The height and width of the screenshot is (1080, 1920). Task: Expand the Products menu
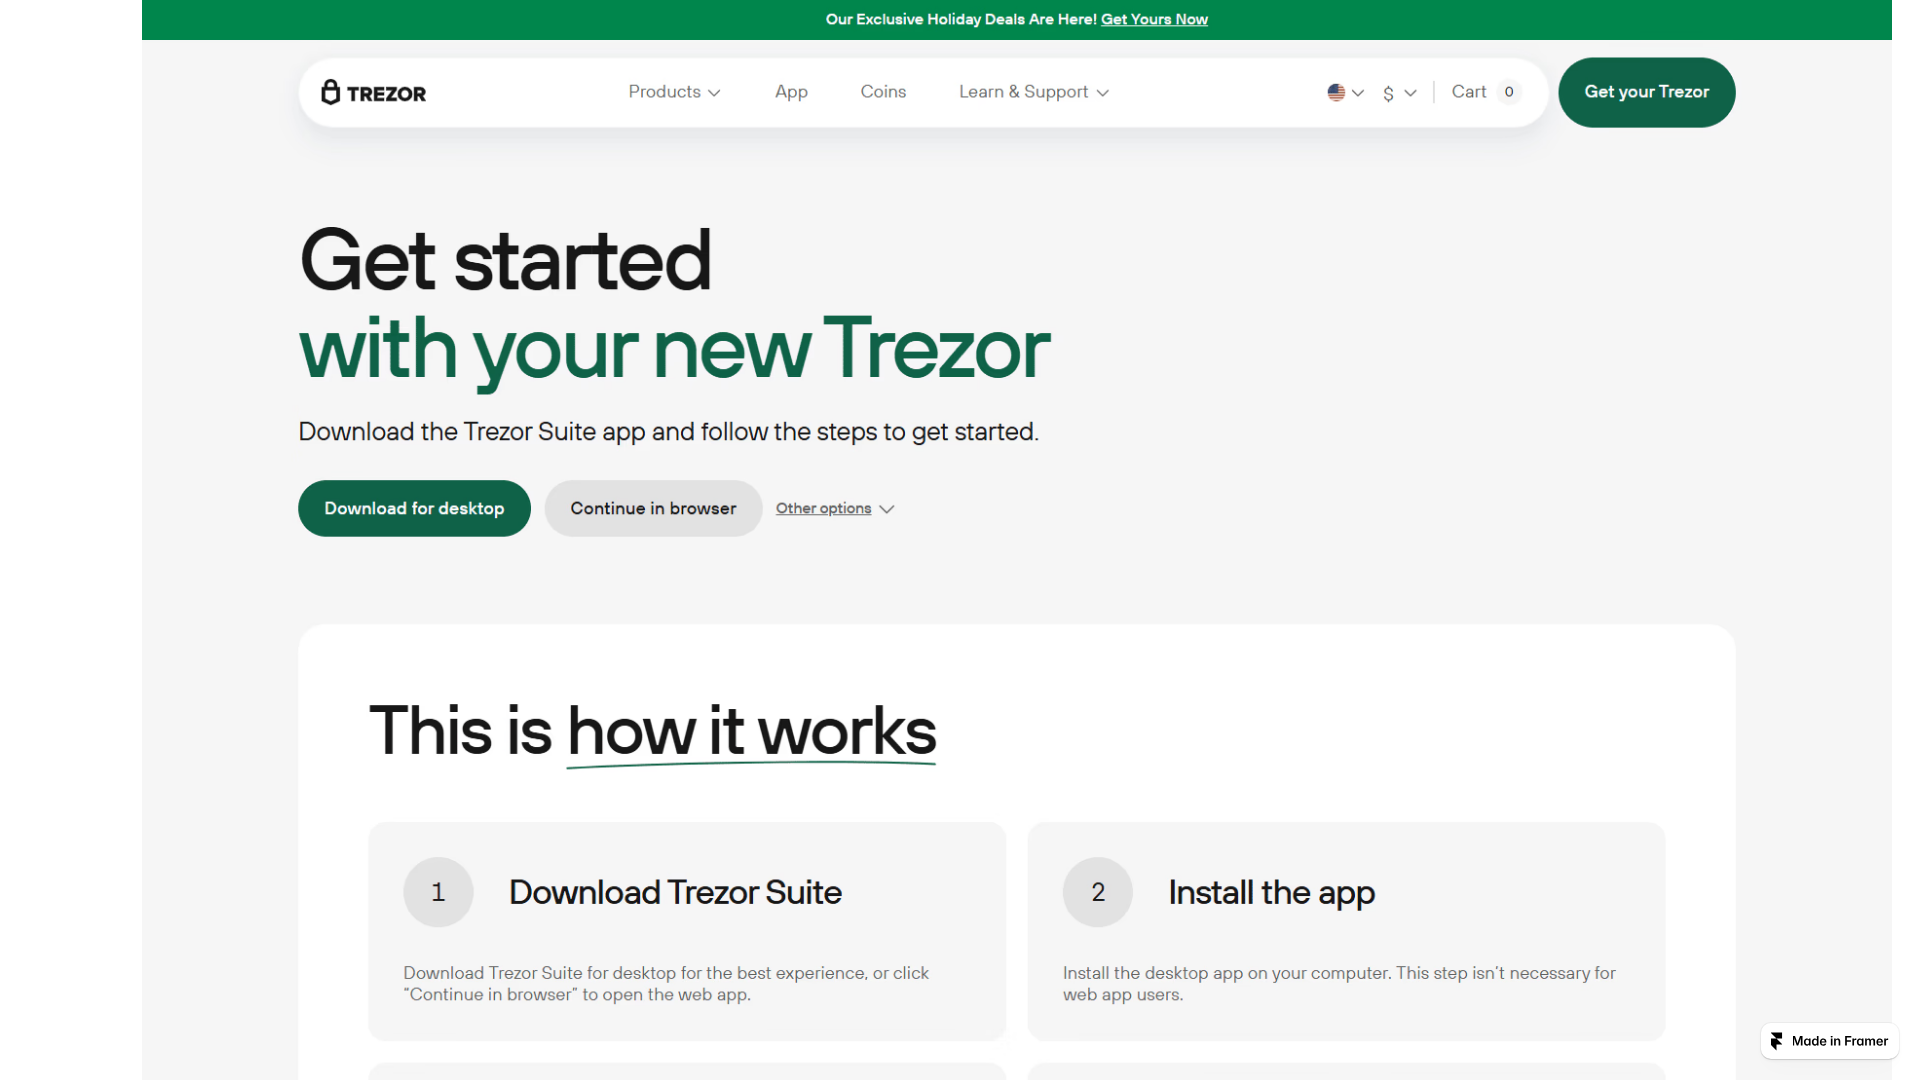coord(674,92)
